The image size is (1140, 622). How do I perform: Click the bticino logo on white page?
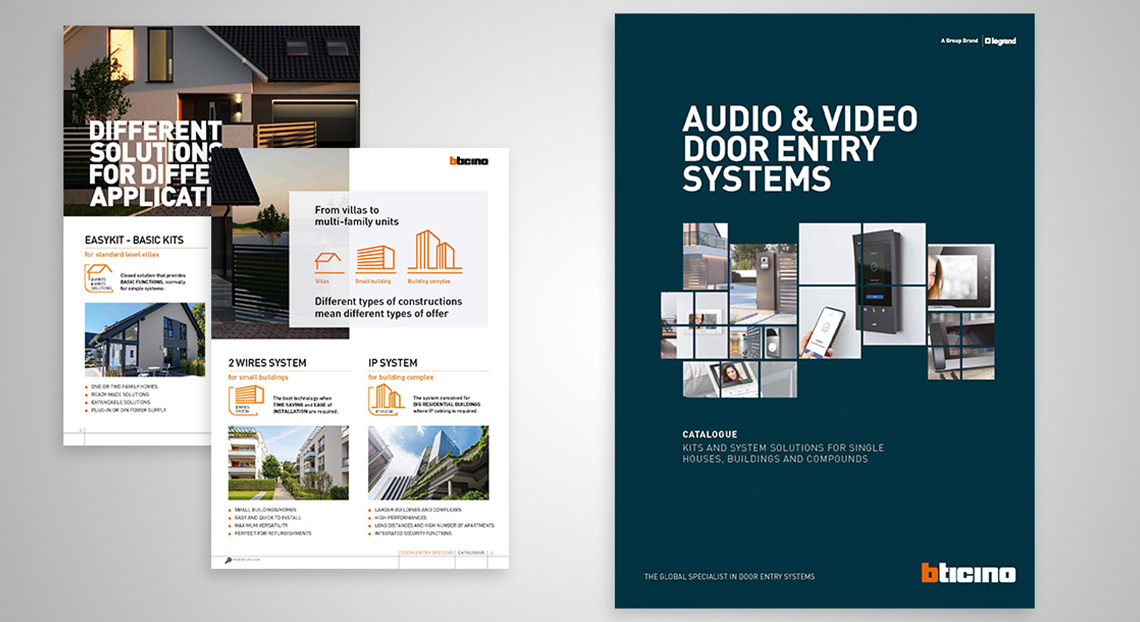468,161
